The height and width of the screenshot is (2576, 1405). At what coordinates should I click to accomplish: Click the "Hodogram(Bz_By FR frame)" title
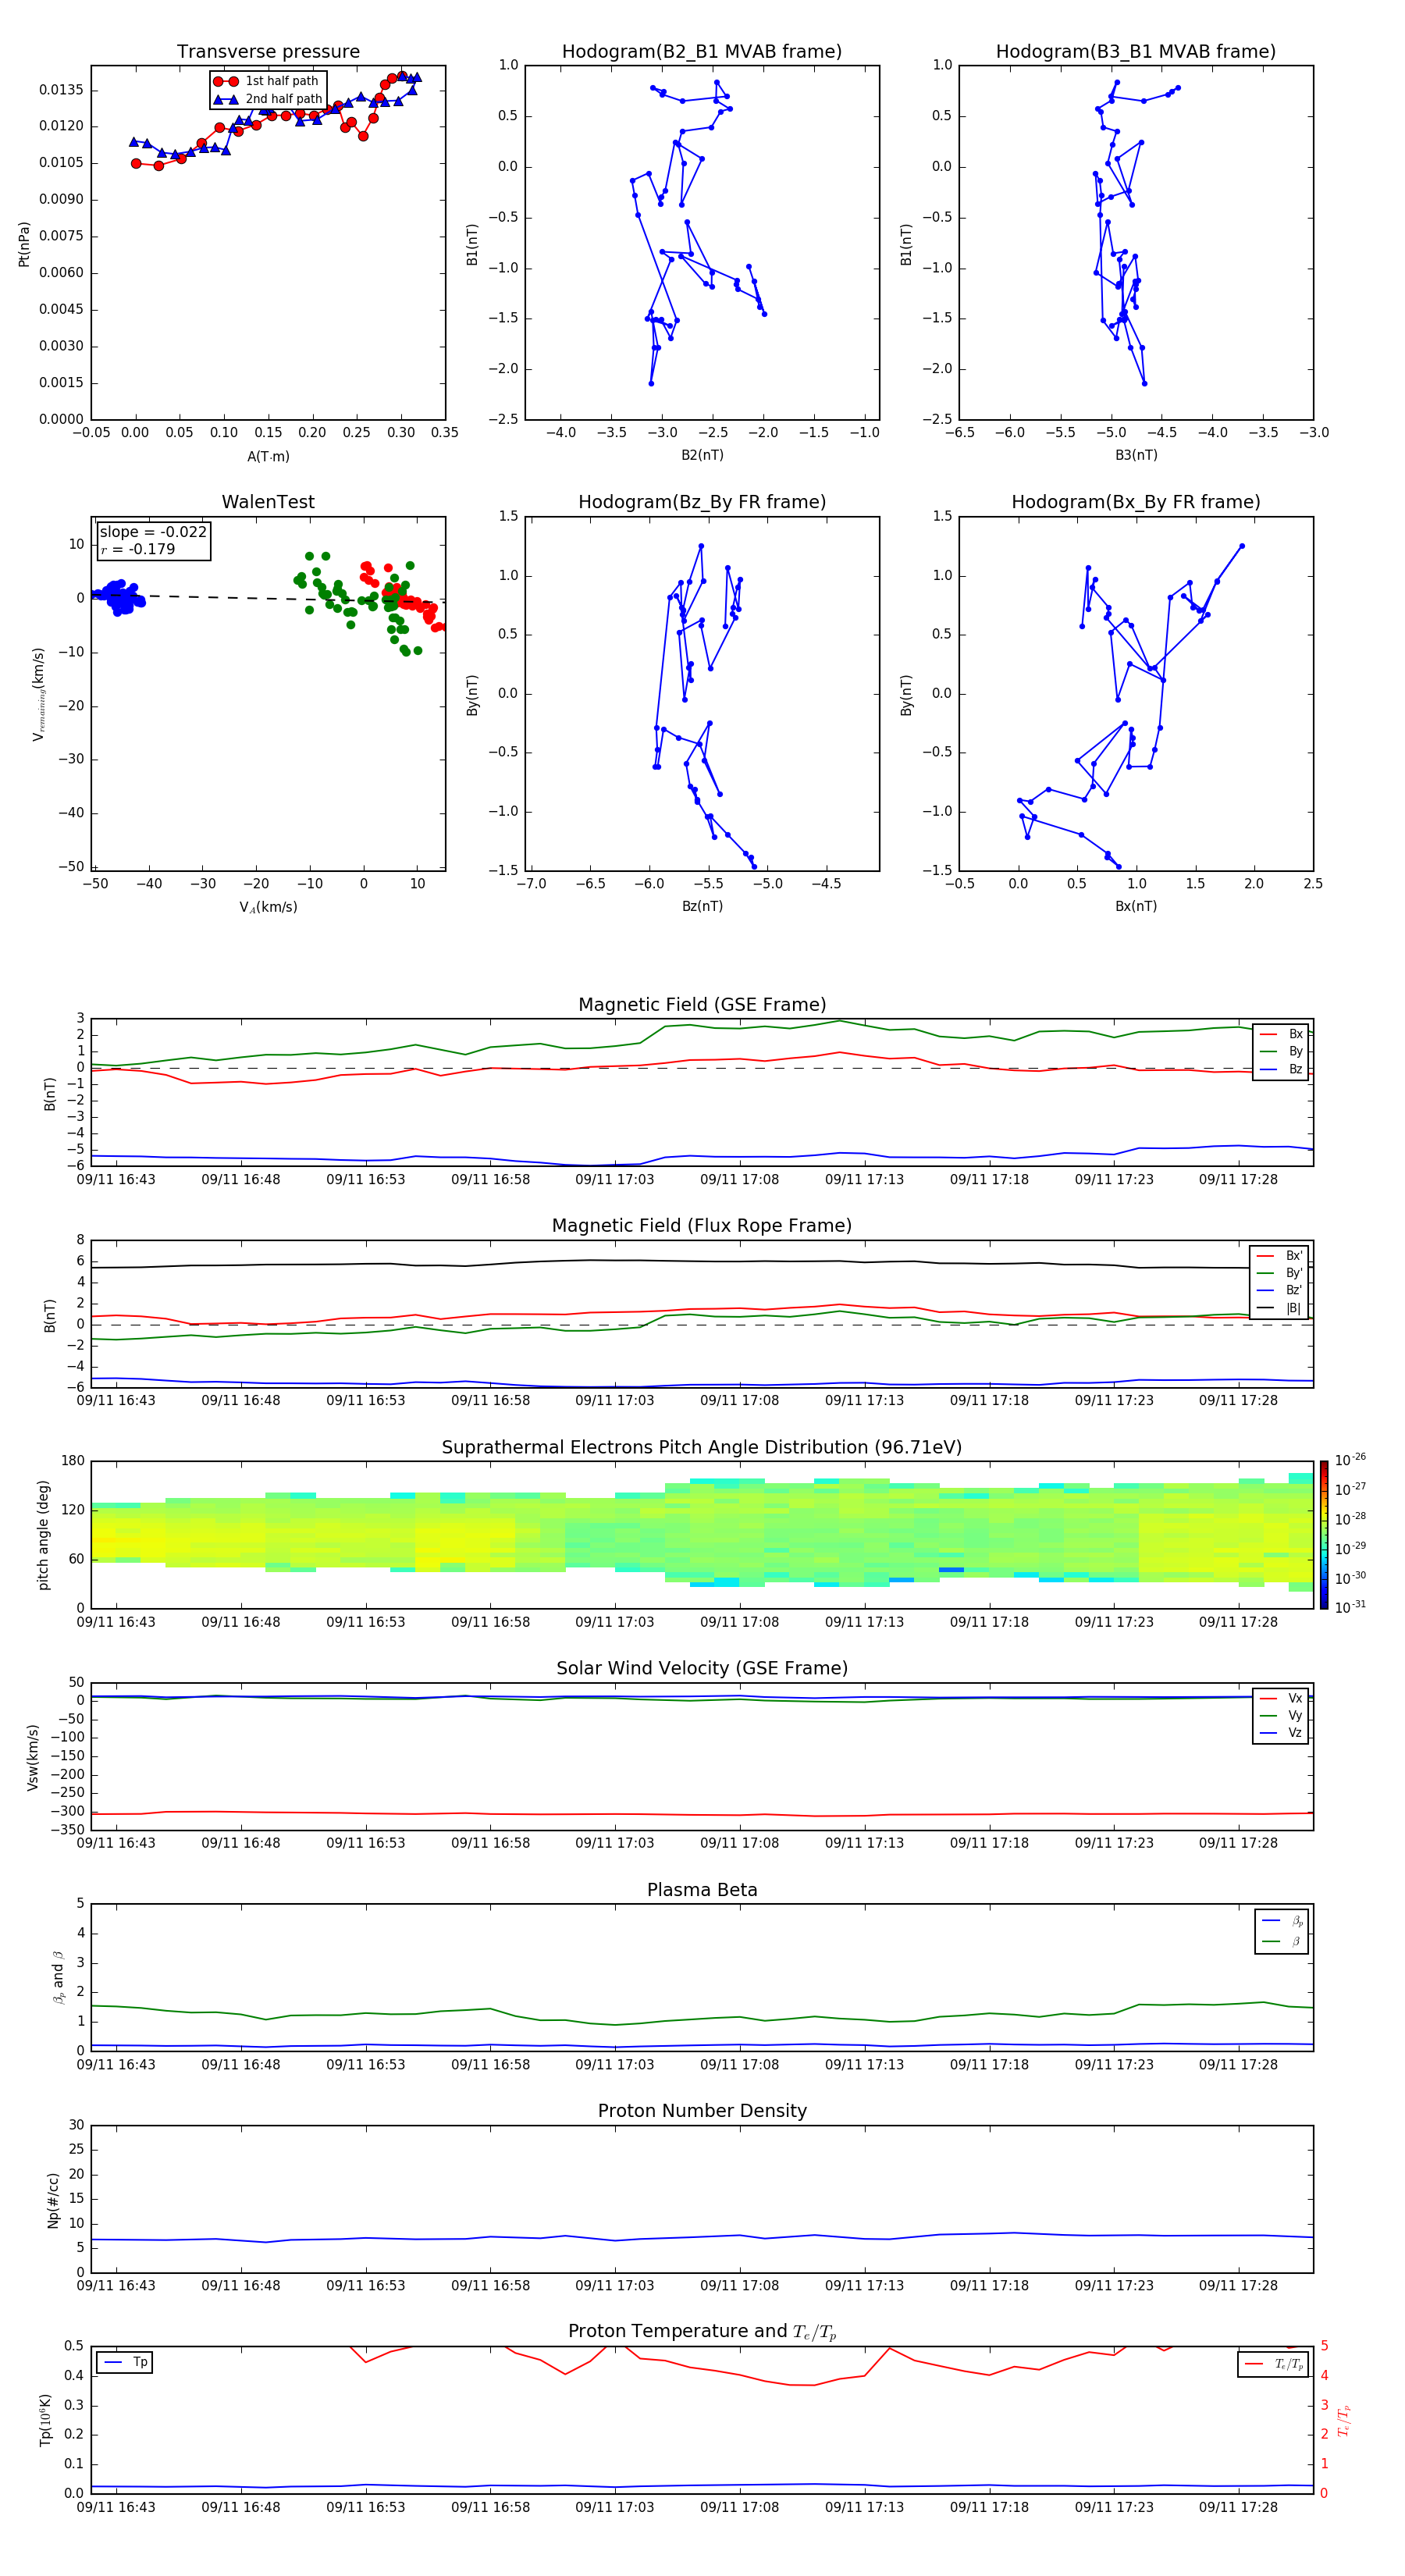point(701,502)
